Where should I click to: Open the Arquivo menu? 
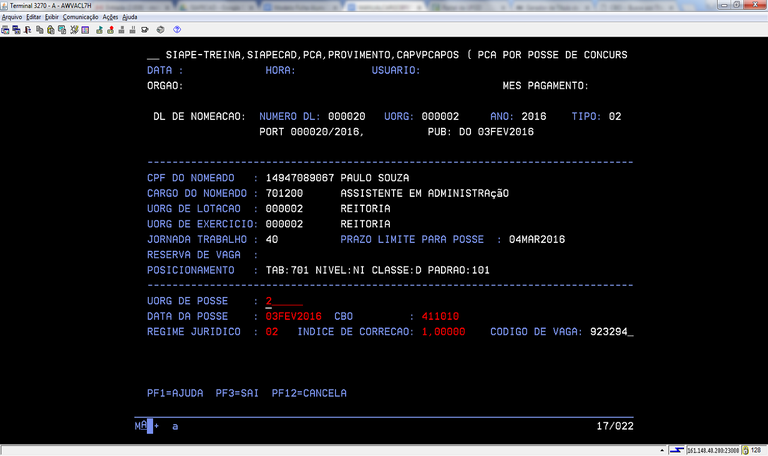[12, 17]
